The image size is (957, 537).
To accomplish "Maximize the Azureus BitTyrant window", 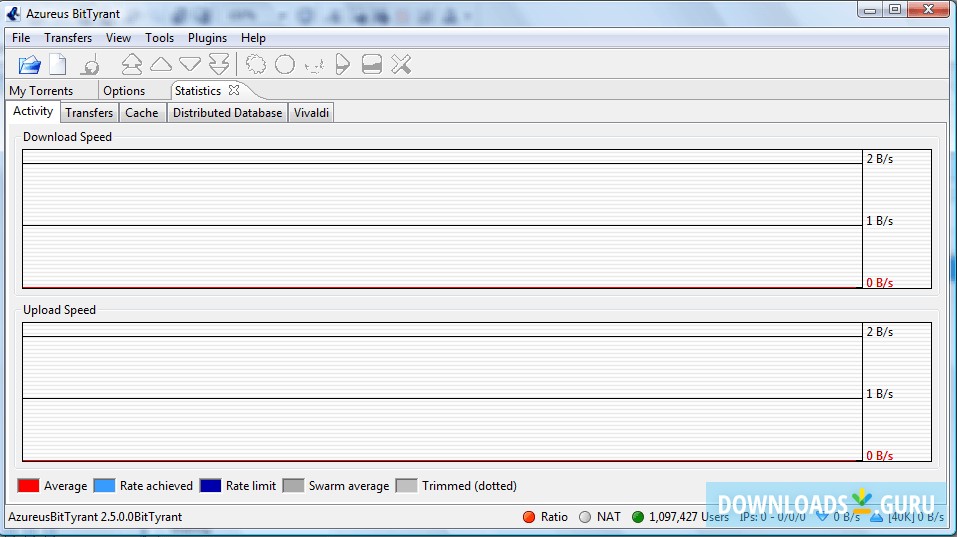I will (895, 9).
